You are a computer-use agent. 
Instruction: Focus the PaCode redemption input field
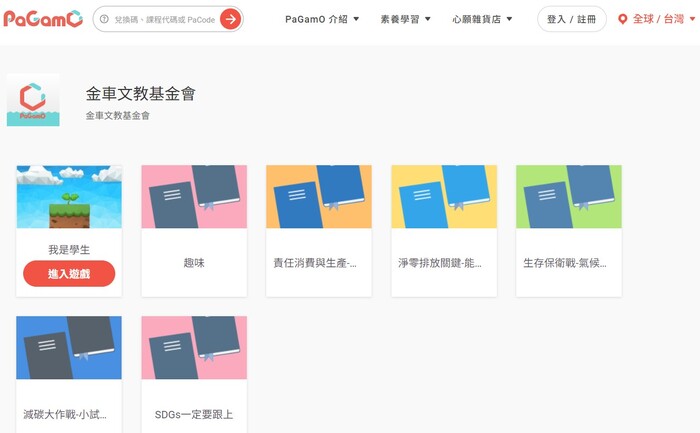pyautogui.click(x=164, y=20)
